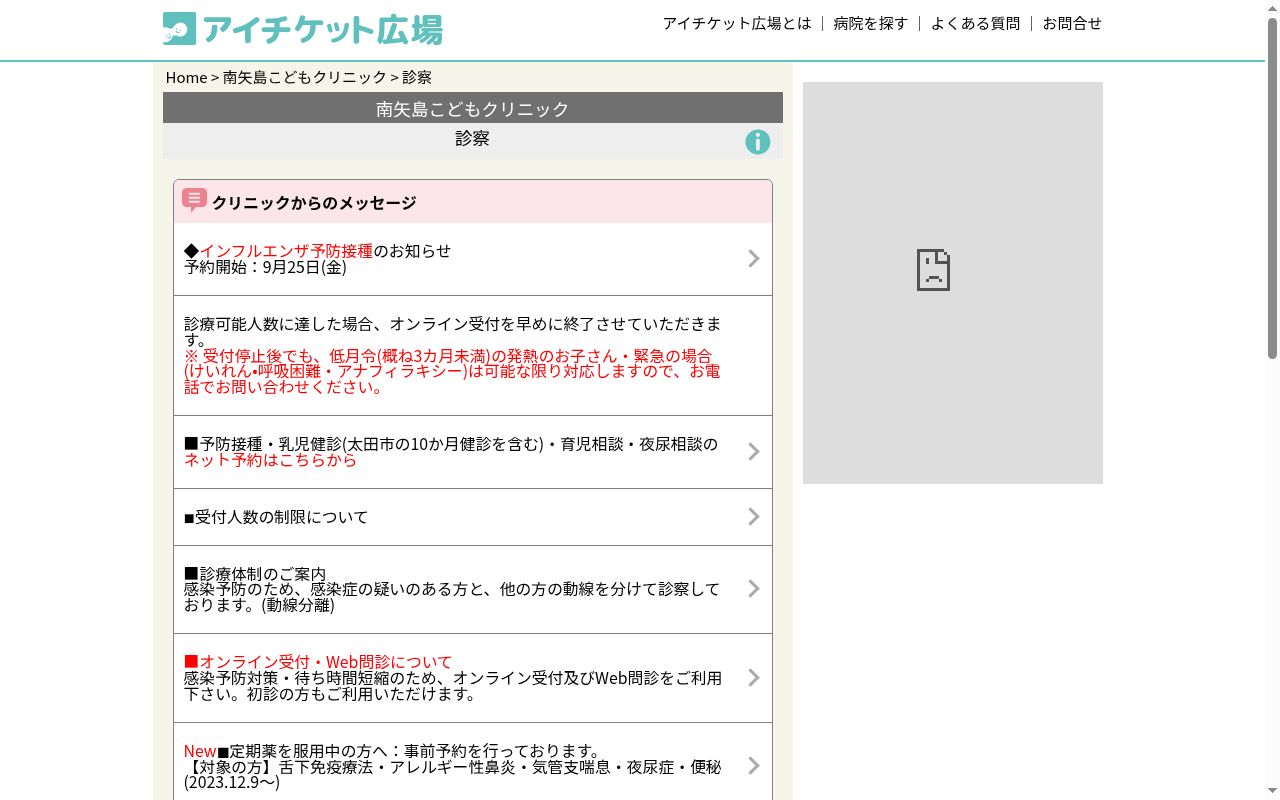This screenshot has height=800, width=1280.
Task: Click the broken image placeholder icon
Action: pos(933,270)
